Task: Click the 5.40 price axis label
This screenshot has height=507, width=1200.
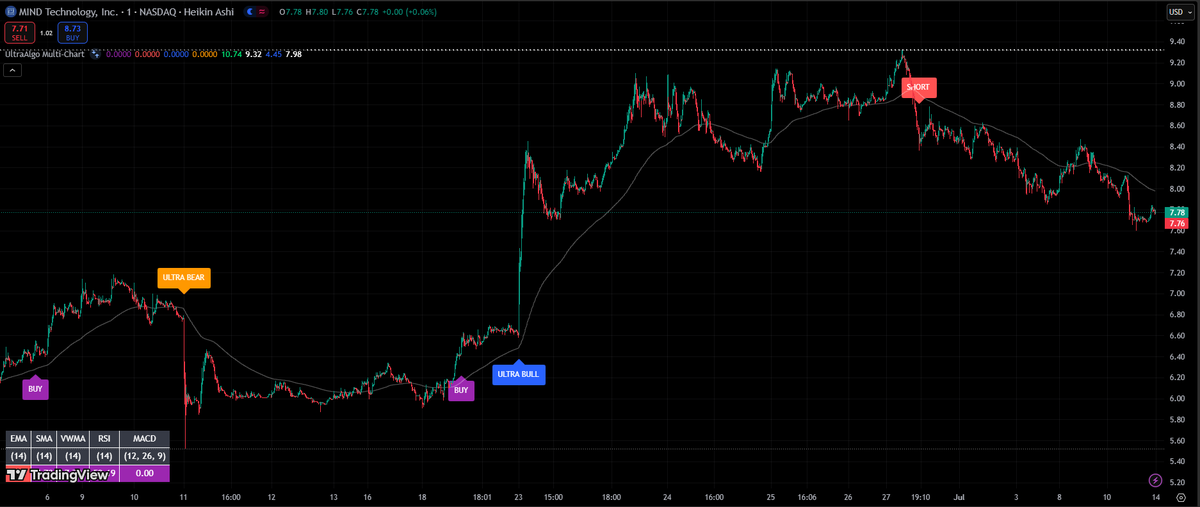Action: tap(1177, 462)
